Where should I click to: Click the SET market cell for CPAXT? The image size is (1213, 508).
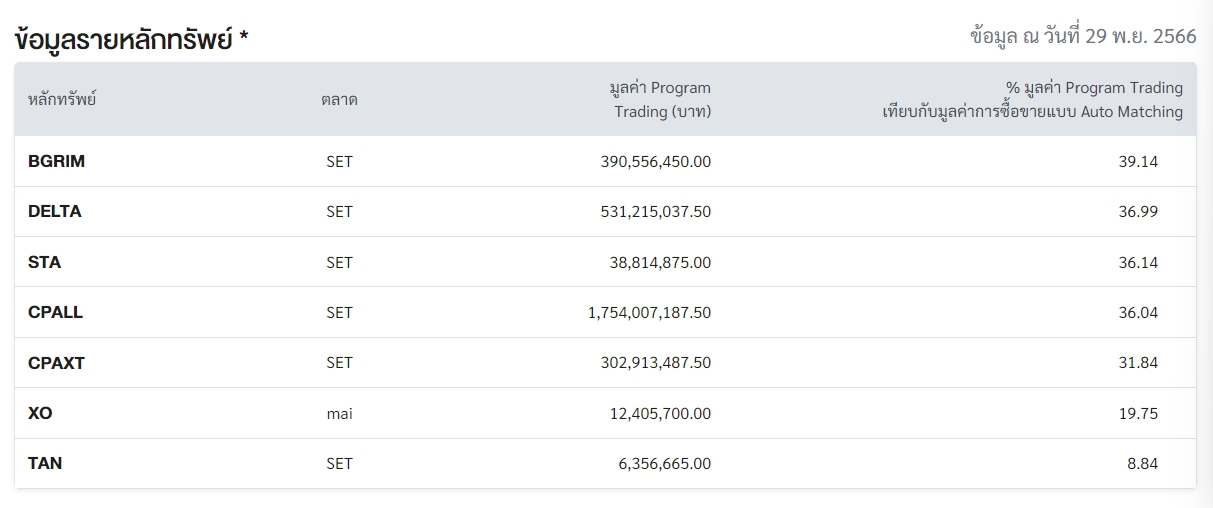(339, 363)
